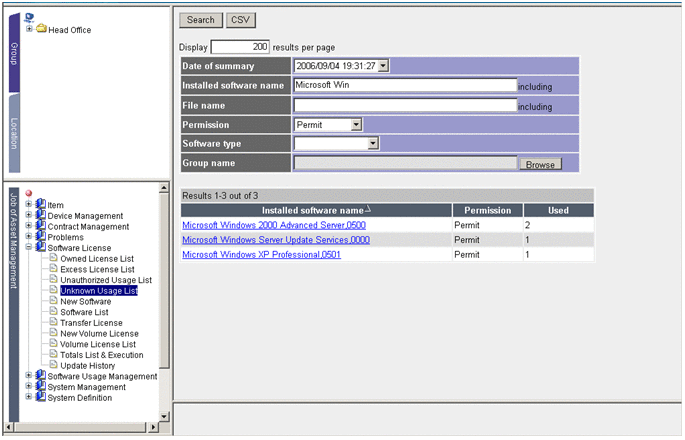Click the Device Management book icon
This screenshot has height=440, width=685.
[41, 216]
